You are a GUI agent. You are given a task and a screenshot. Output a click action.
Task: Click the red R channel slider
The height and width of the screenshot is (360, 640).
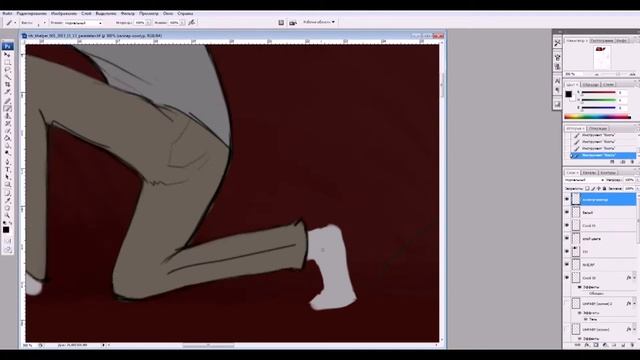(x=599, y=93)
